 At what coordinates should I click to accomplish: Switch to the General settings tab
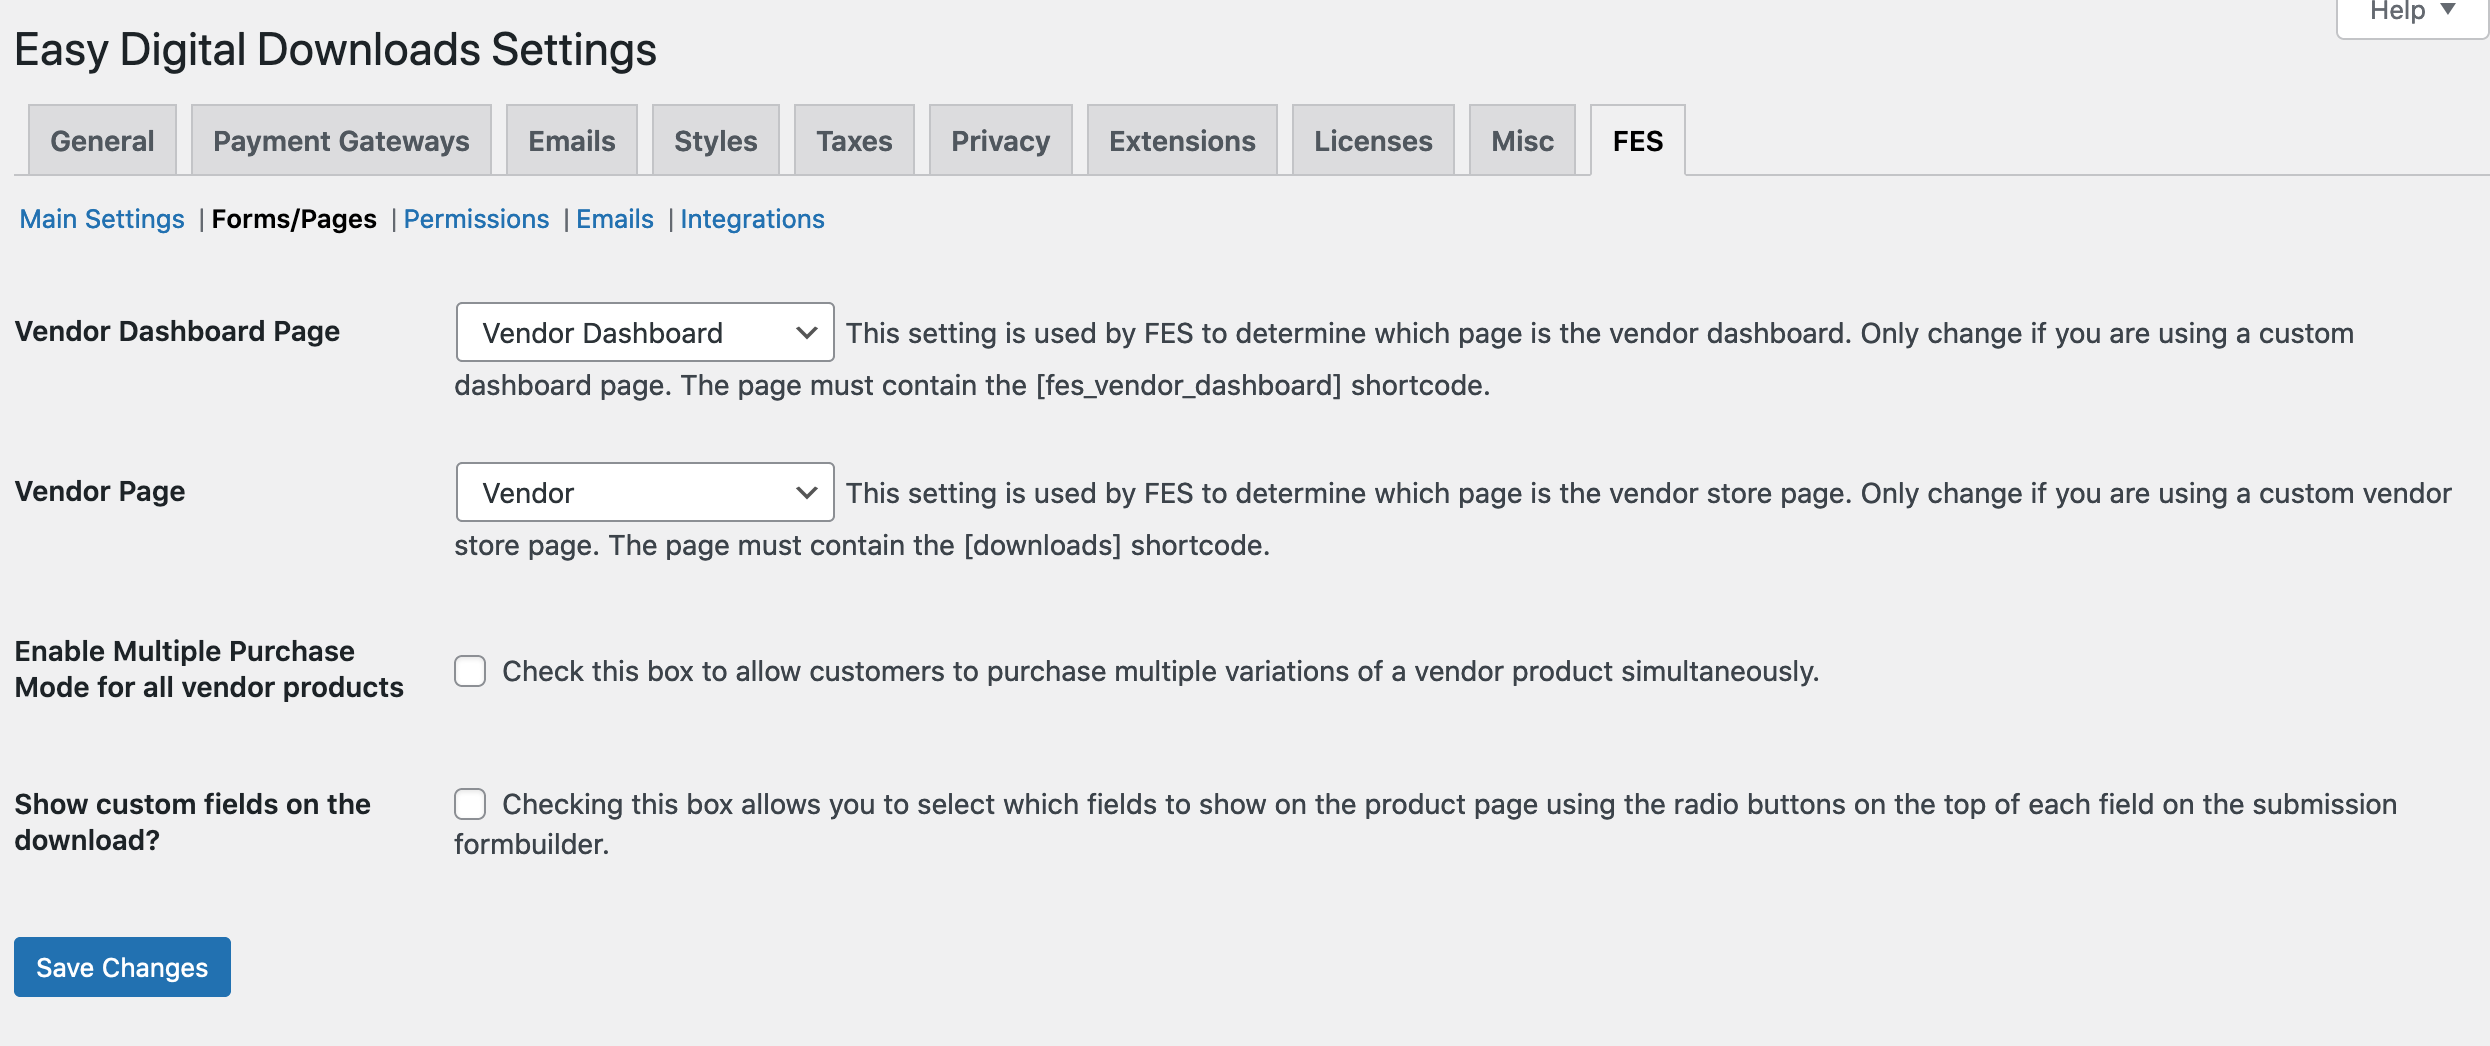tap(102, 141)
